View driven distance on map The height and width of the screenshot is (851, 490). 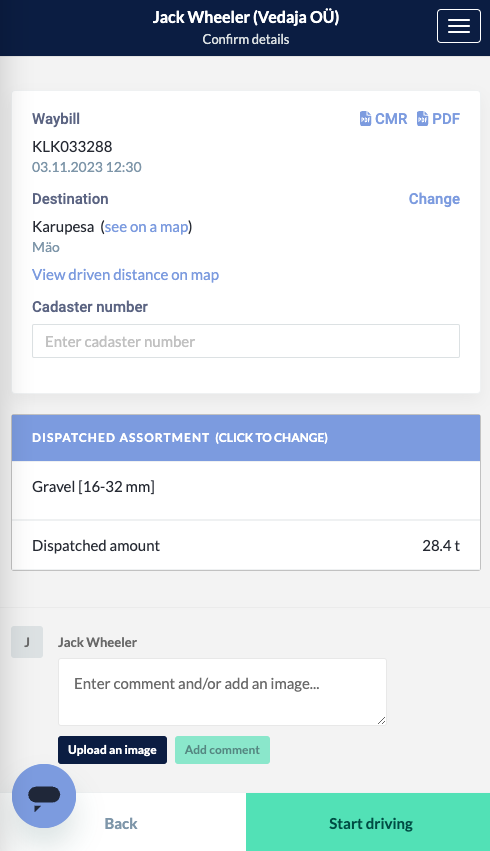pos(125,275)
